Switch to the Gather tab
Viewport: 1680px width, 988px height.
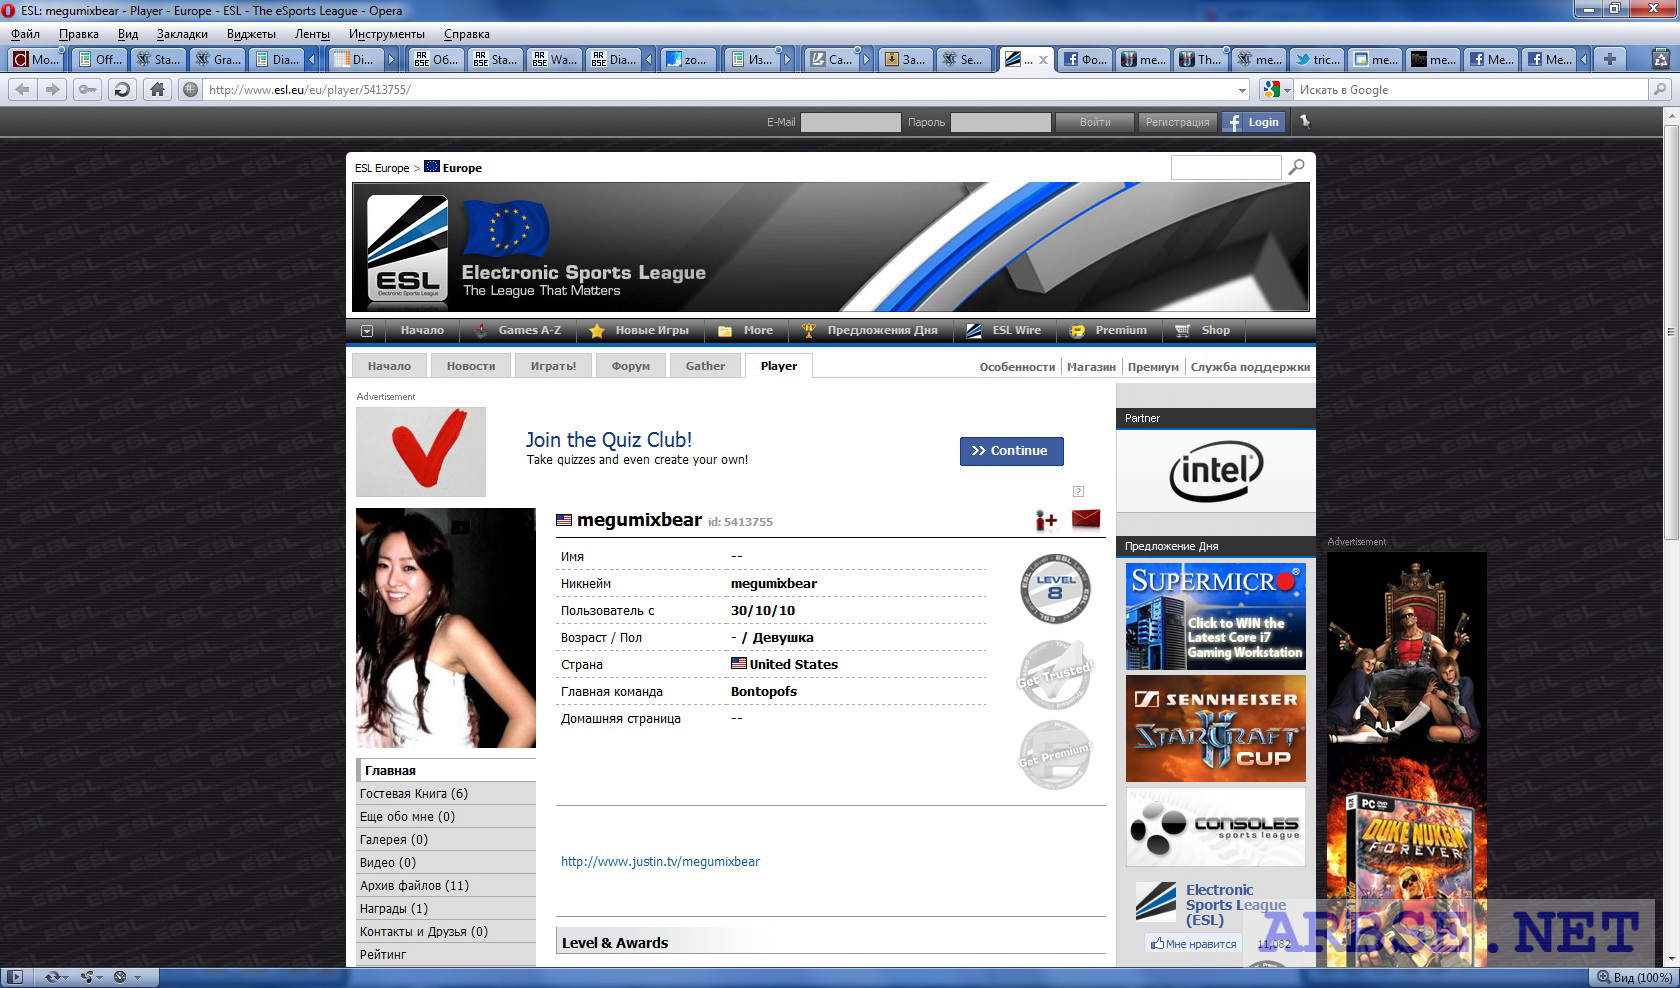tap(705, 366)
